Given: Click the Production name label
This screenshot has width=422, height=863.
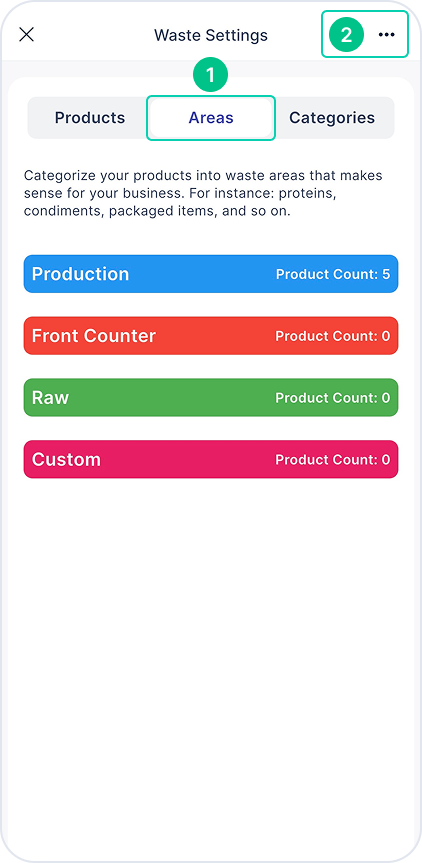Looking at the screenshot, I should pos(80,274).
